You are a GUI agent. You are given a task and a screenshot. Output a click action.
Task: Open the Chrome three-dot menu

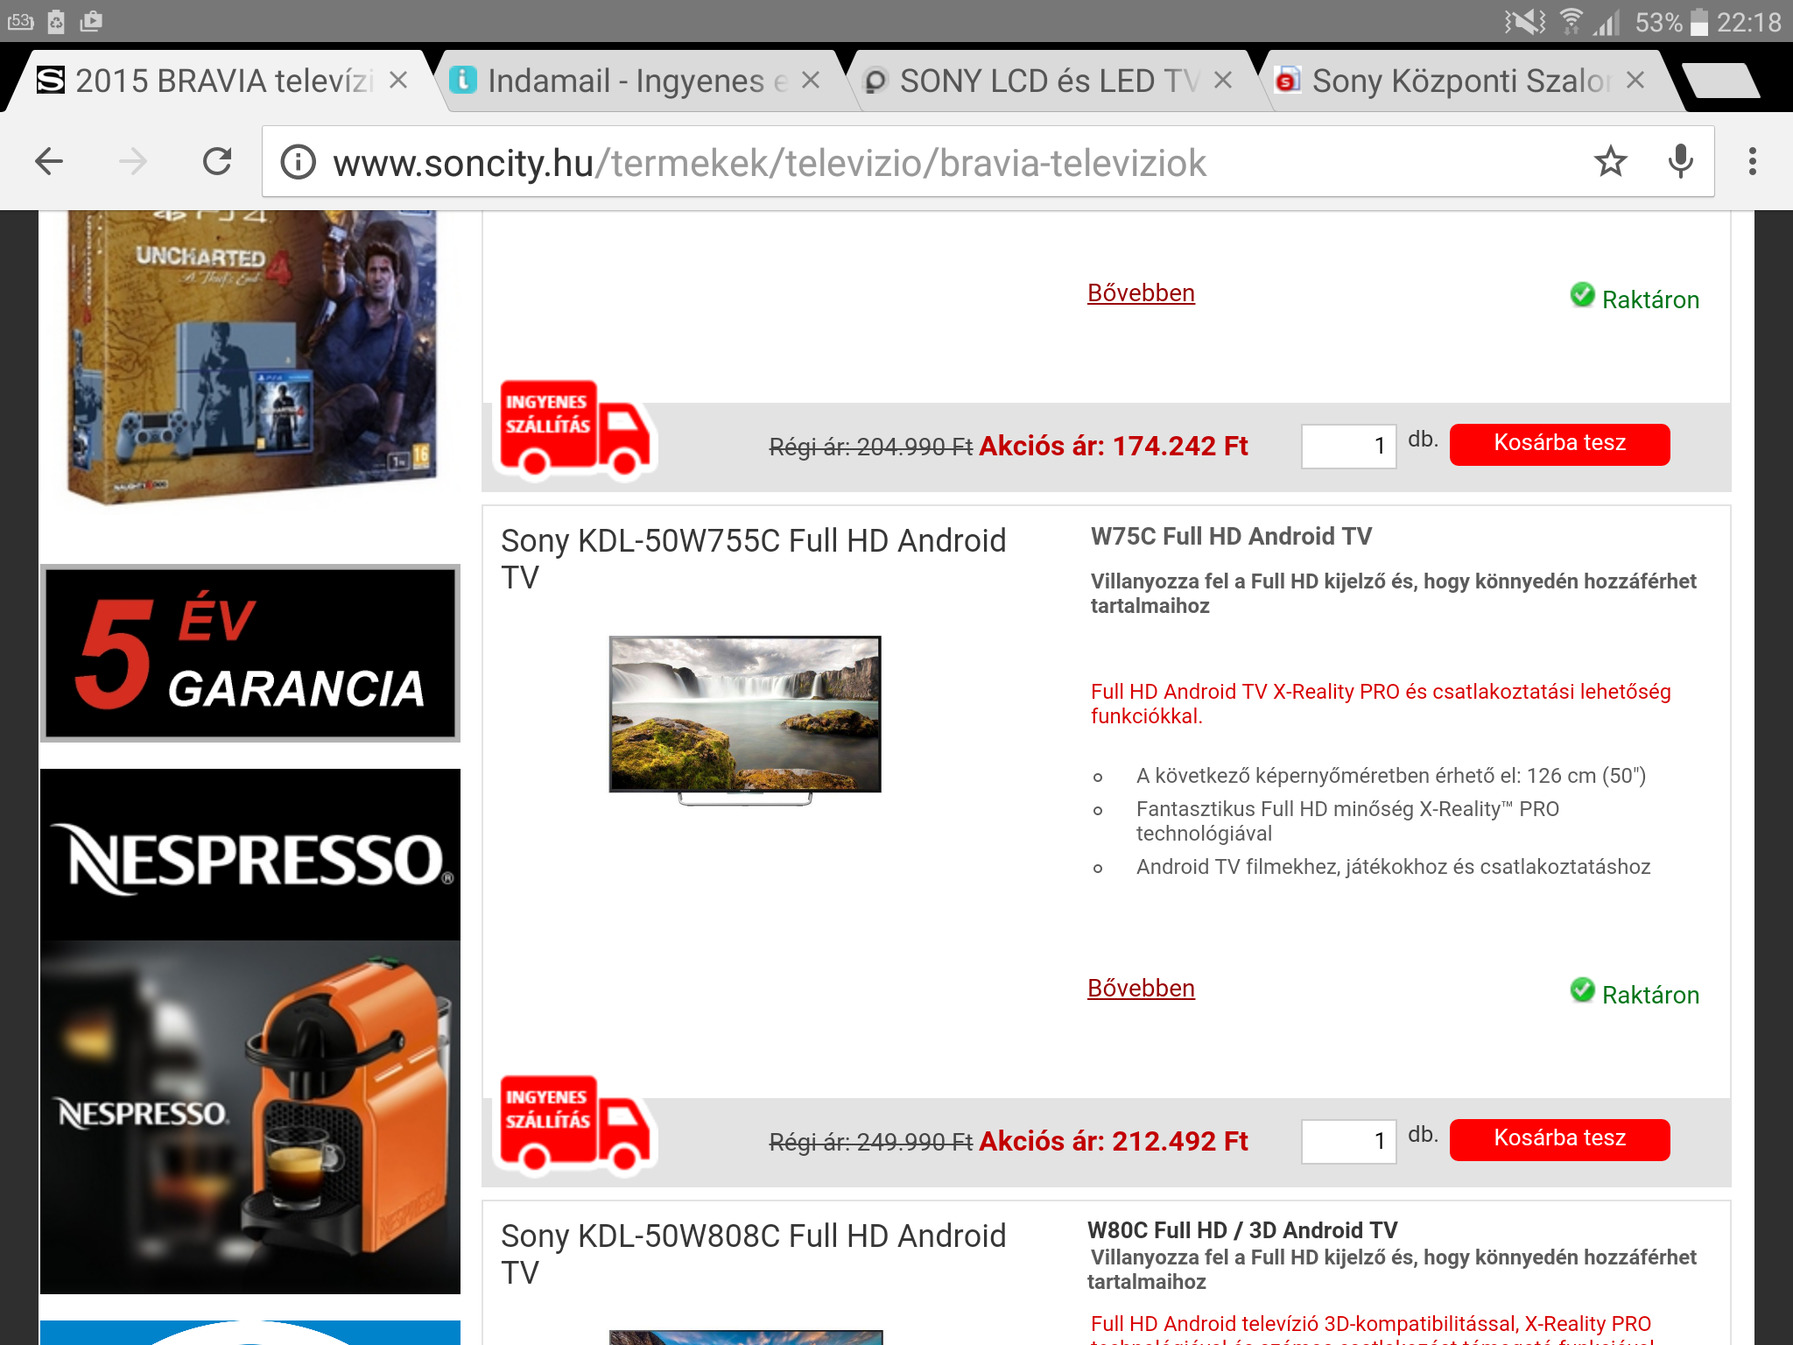[1752, 161]
